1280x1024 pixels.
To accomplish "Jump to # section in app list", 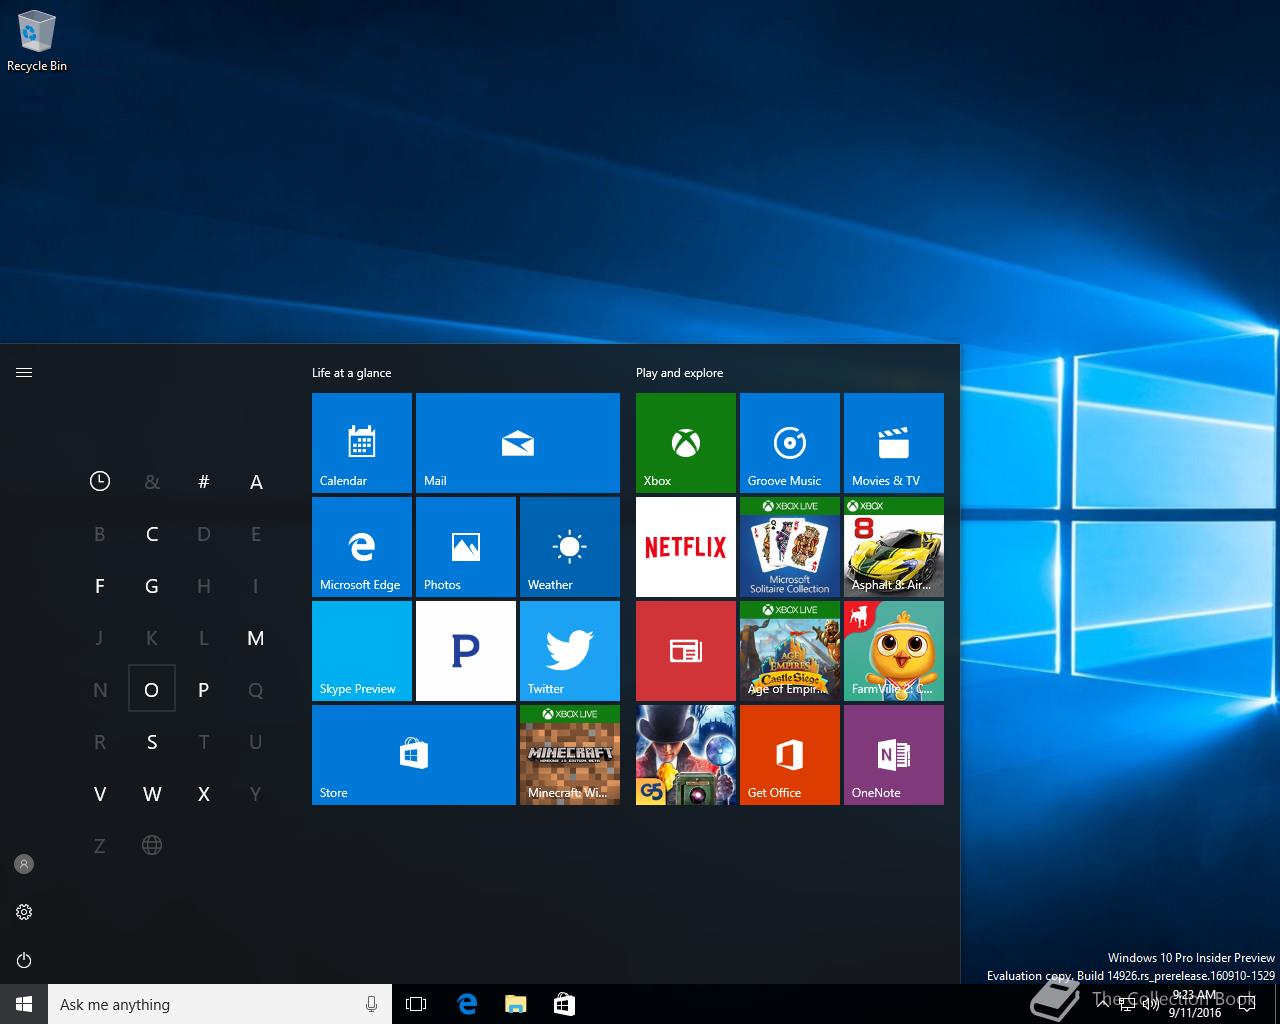I will 204,482.
